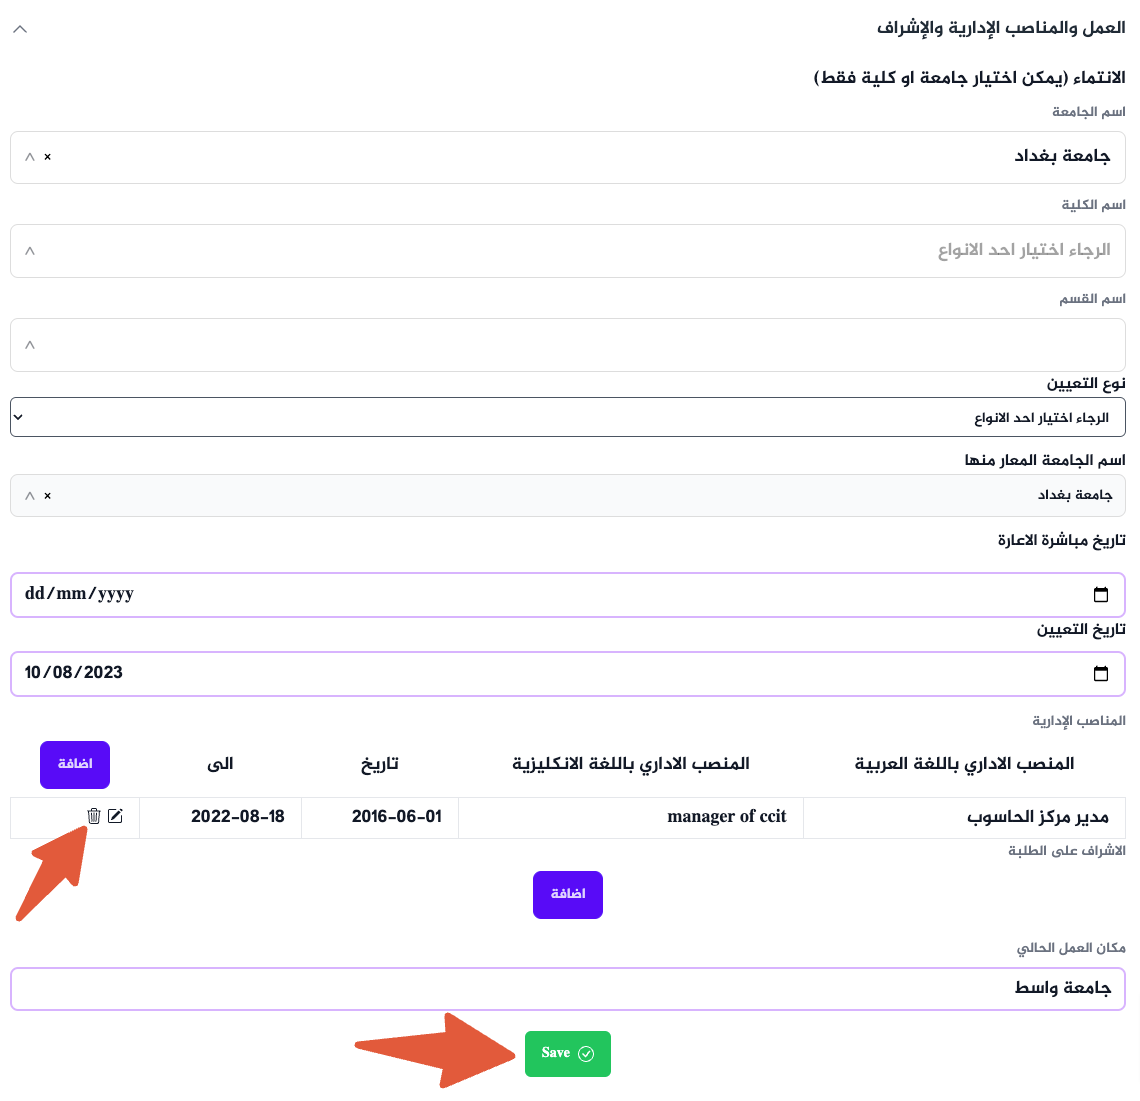The height and width of the screenshot is (1101, 1140).
Task: Click اضافة button under الاشراف على الطلبة
Action: pos(568,894)
